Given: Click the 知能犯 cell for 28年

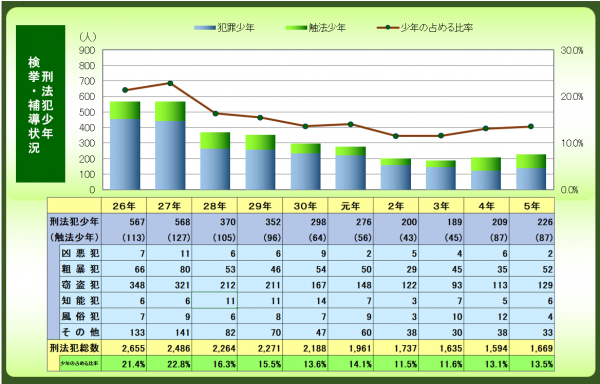Looking at the screenshot, I should click(x=215, y=301).
